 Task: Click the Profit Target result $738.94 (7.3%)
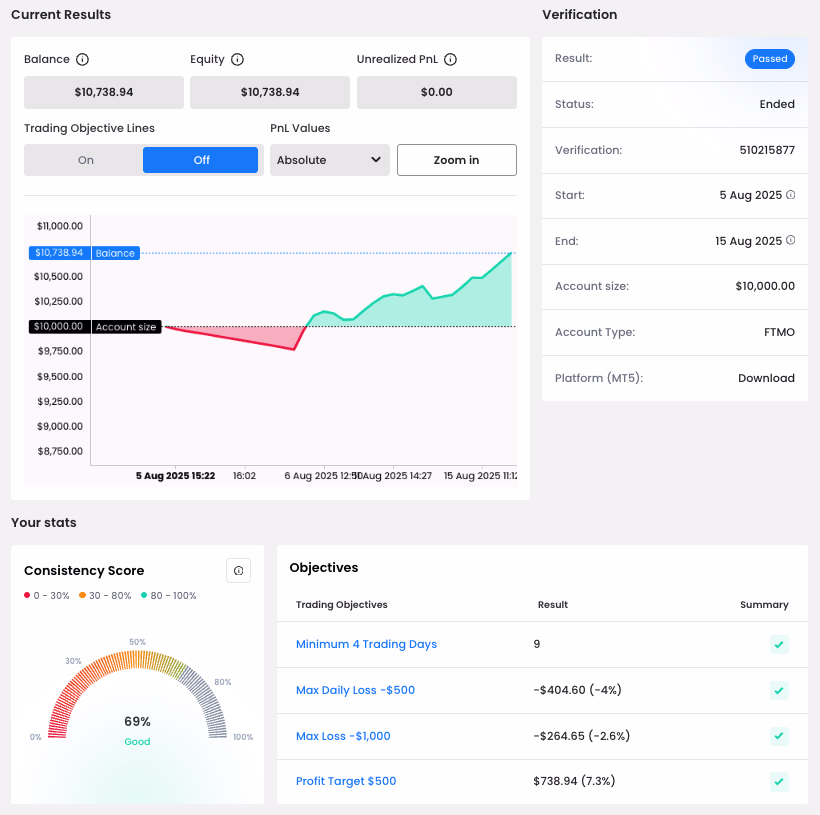[x=574, y=781]
